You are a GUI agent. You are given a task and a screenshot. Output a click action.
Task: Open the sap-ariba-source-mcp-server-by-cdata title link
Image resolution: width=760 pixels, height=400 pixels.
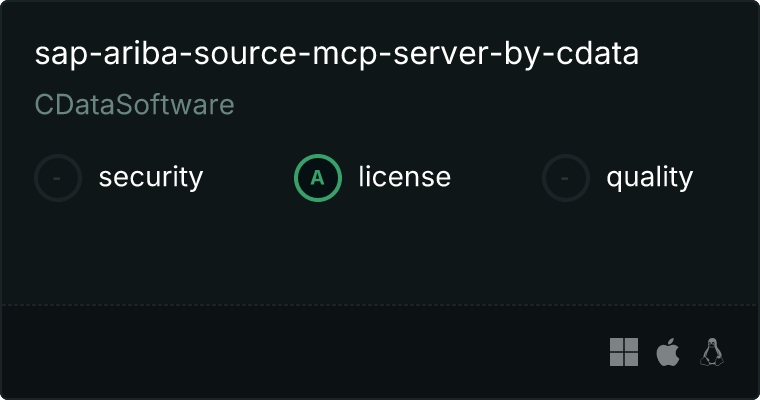click(336, 54)
